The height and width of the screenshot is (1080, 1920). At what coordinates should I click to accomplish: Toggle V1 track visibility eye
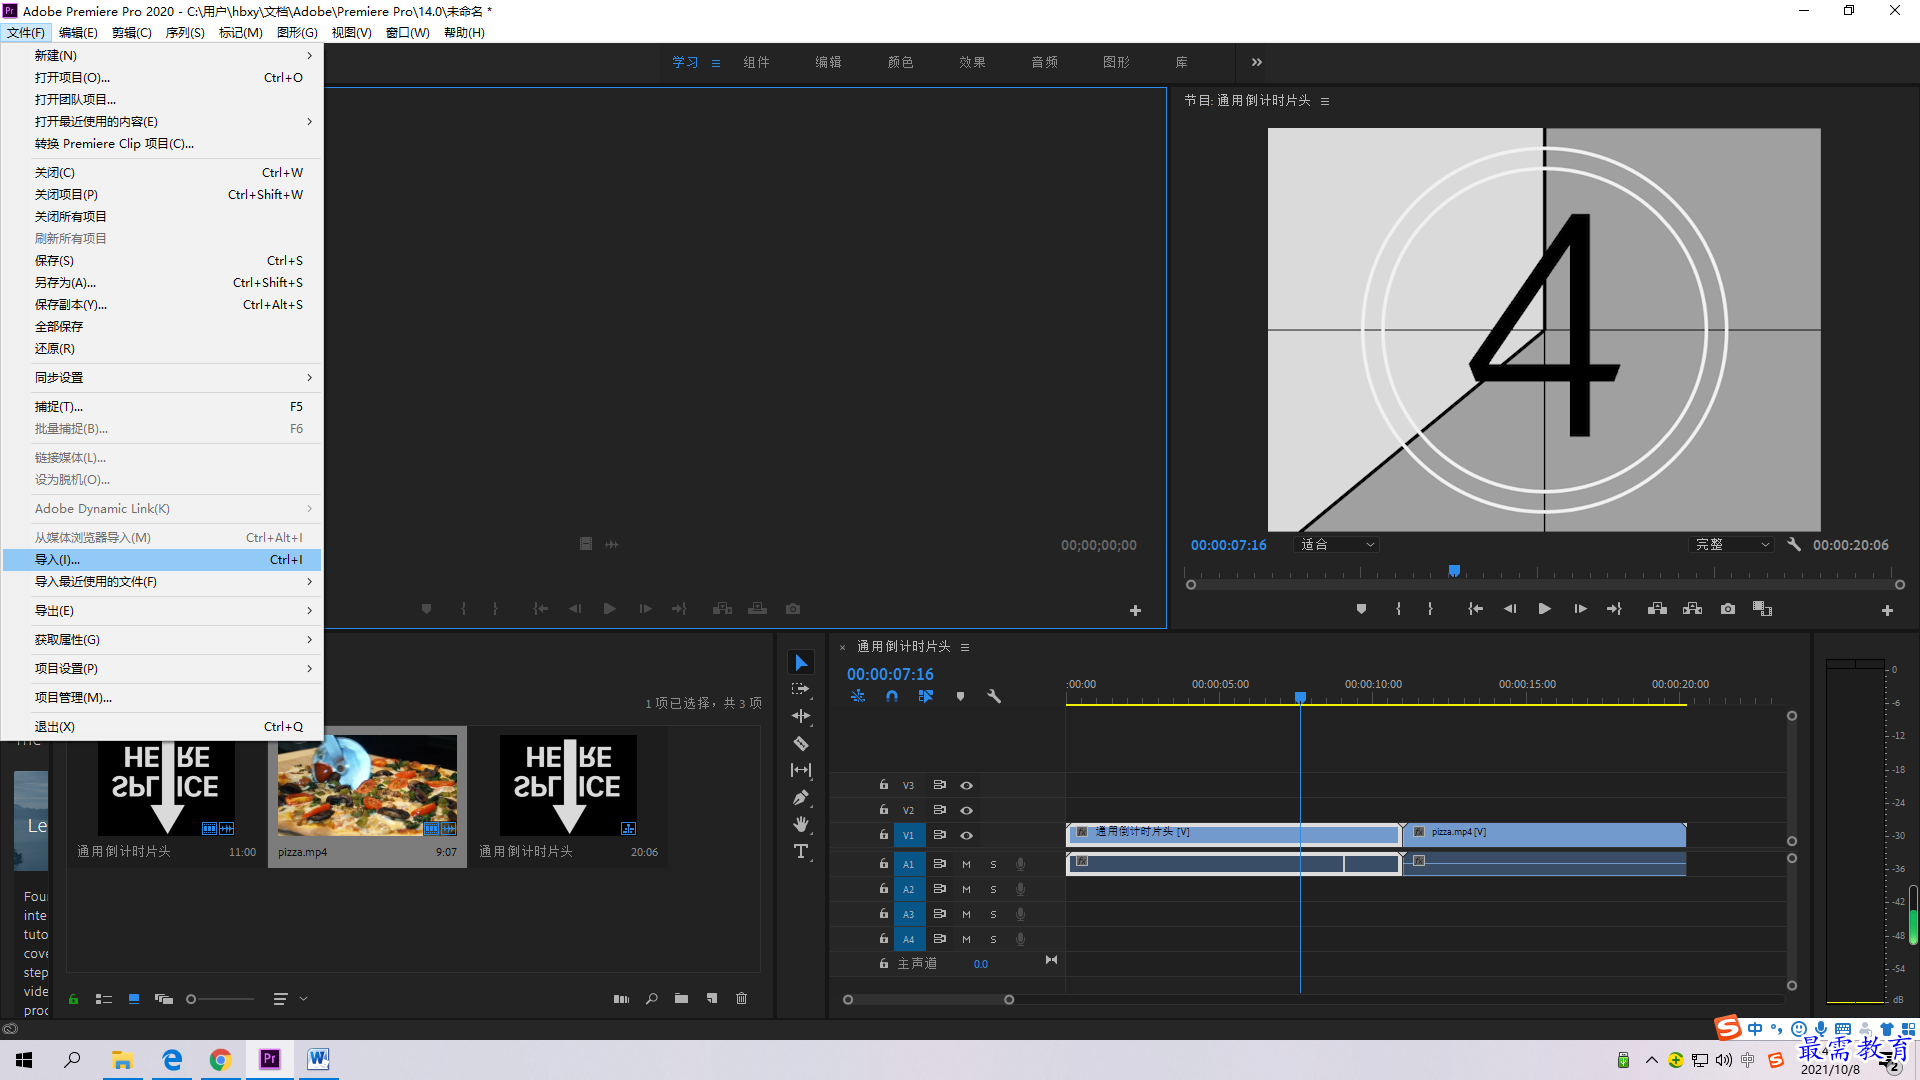click(966, 835)
